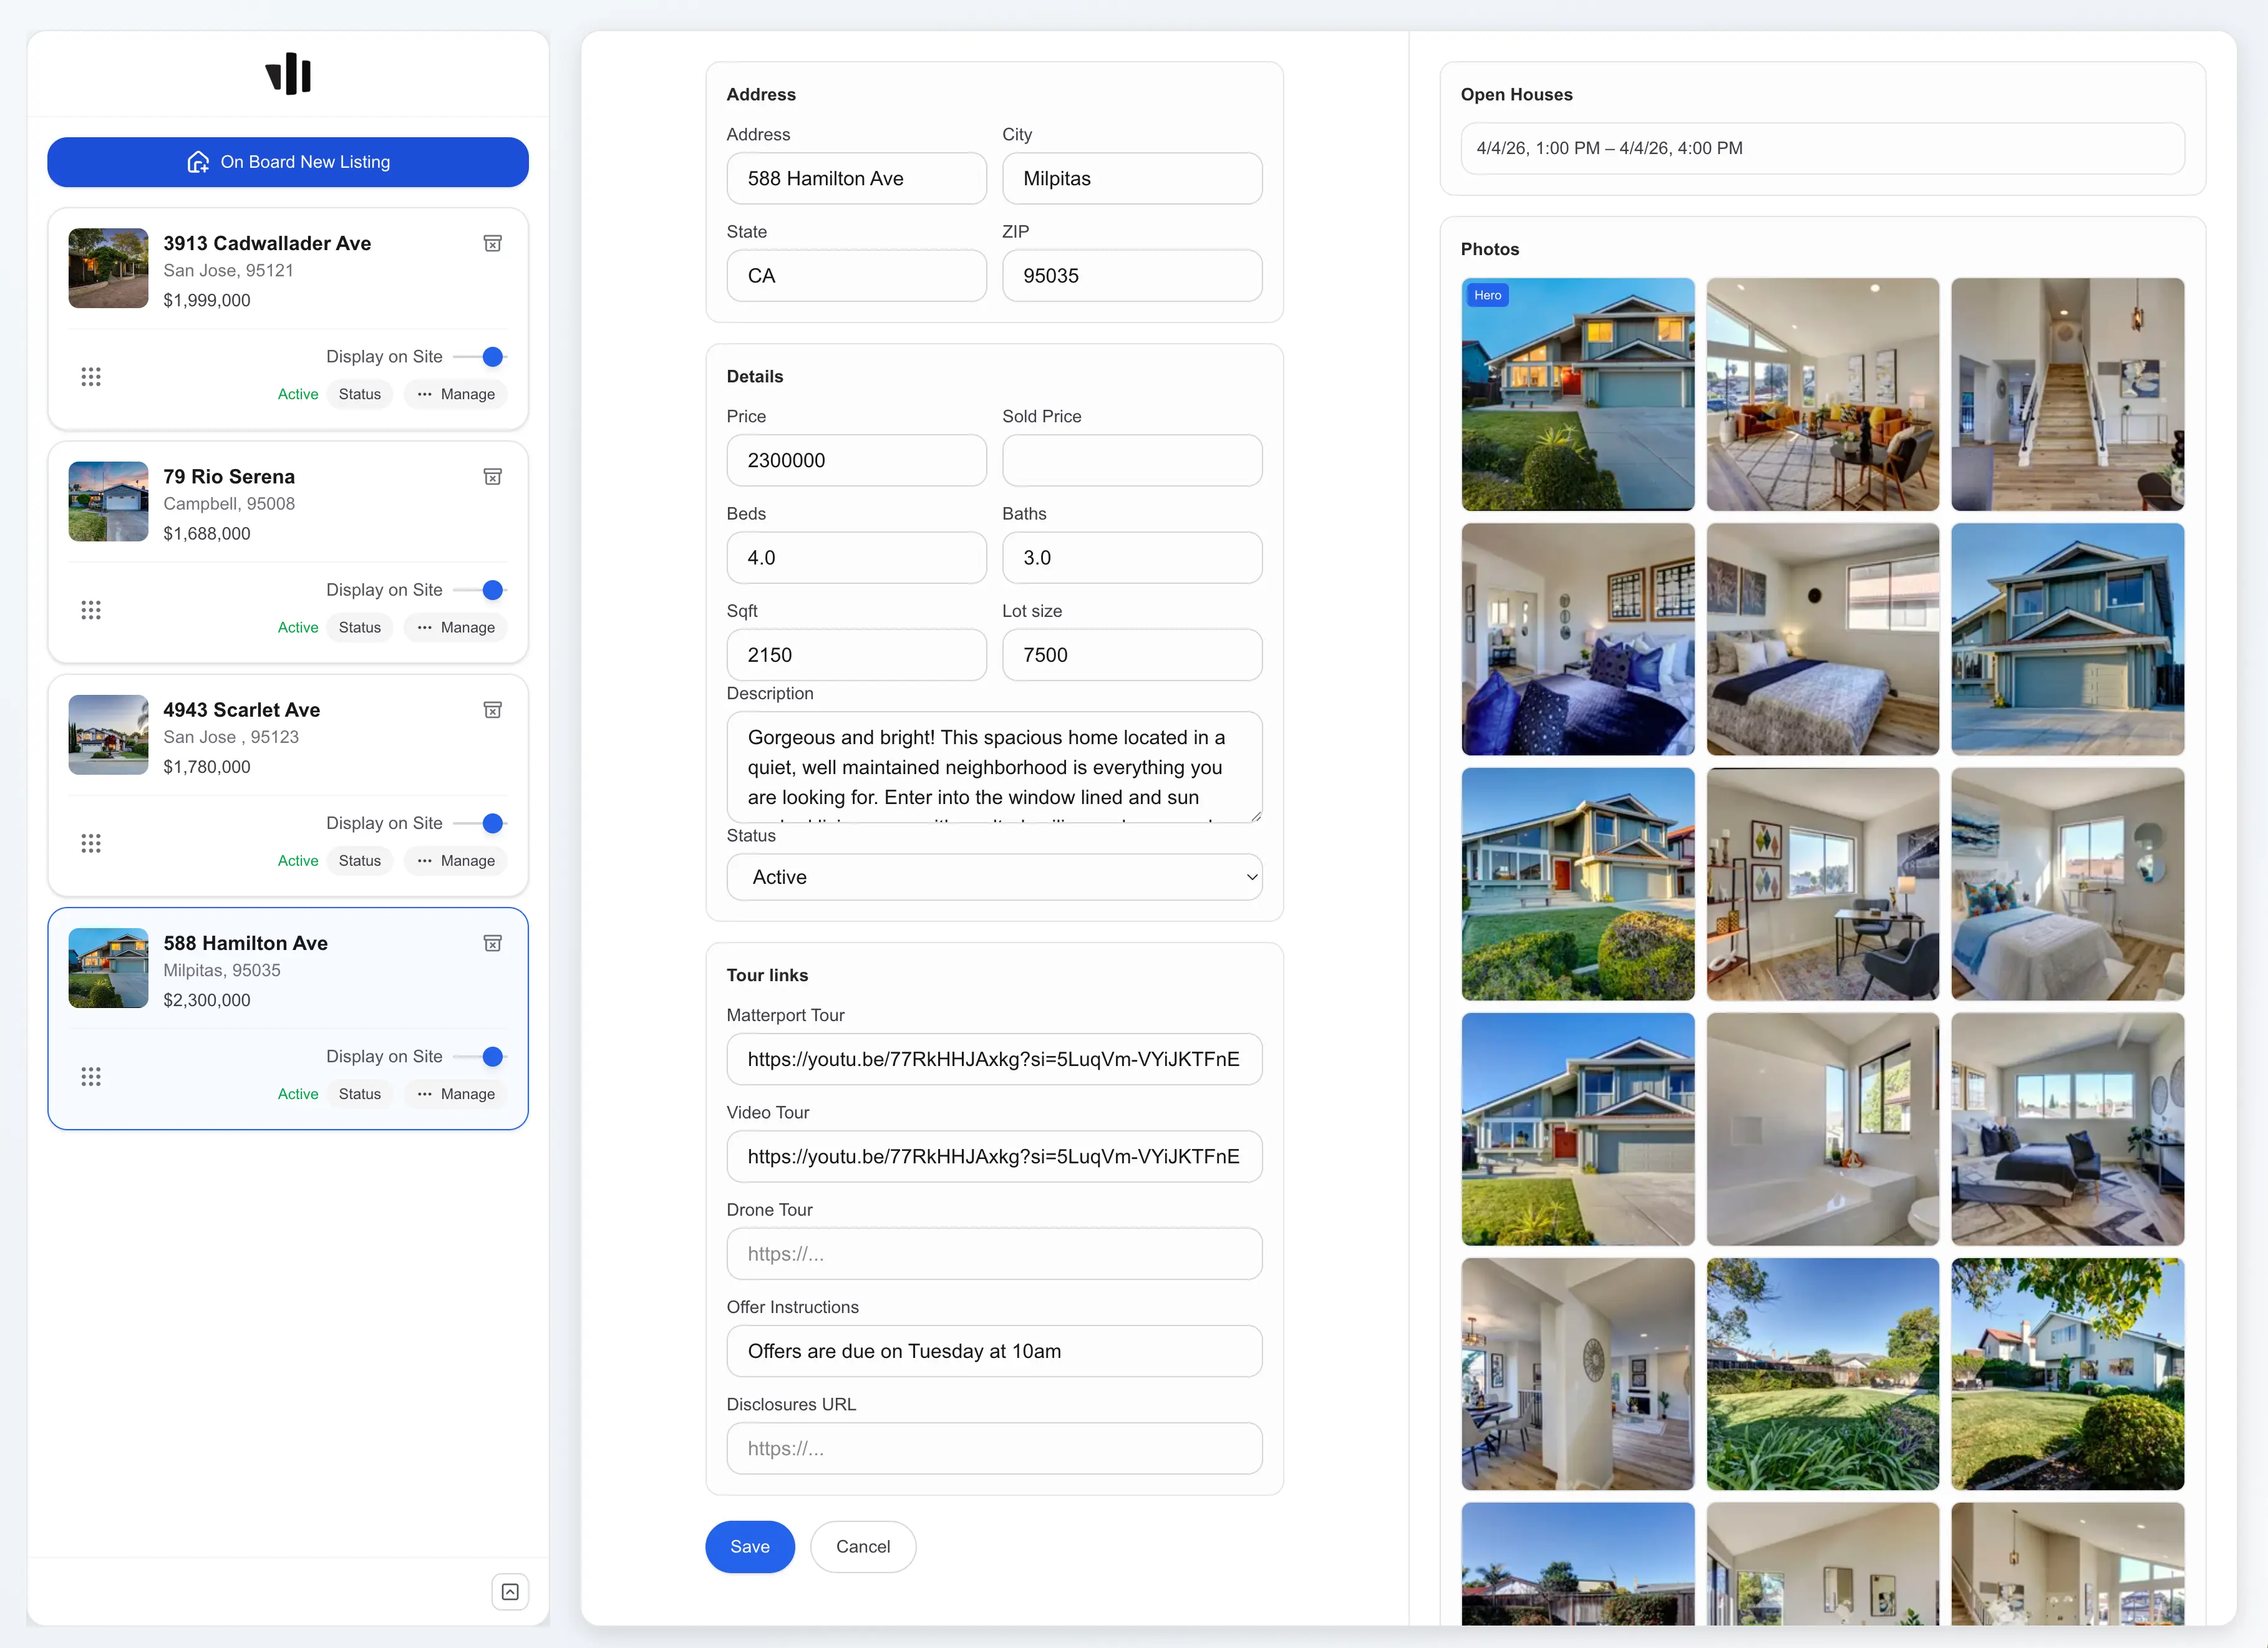Open the Manage menu for 4943 Scarlet Ave
This screenshot has width=2268, height=1648.
[455, 860]
